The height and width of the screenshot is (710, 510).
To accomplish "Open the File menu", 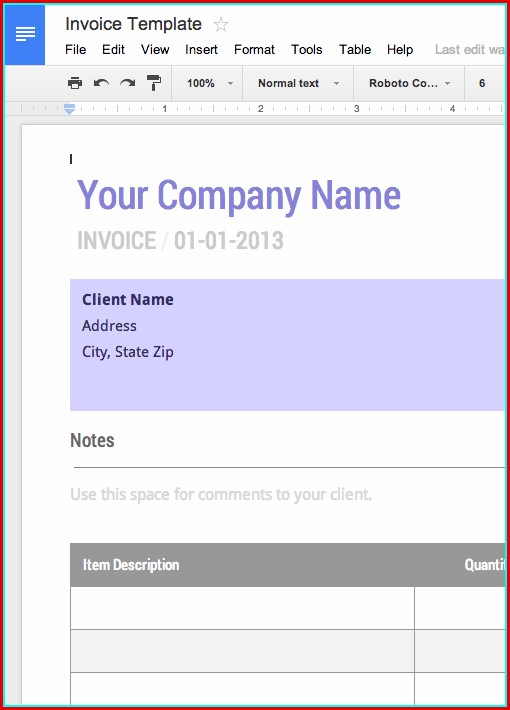I will click(76, 49).
